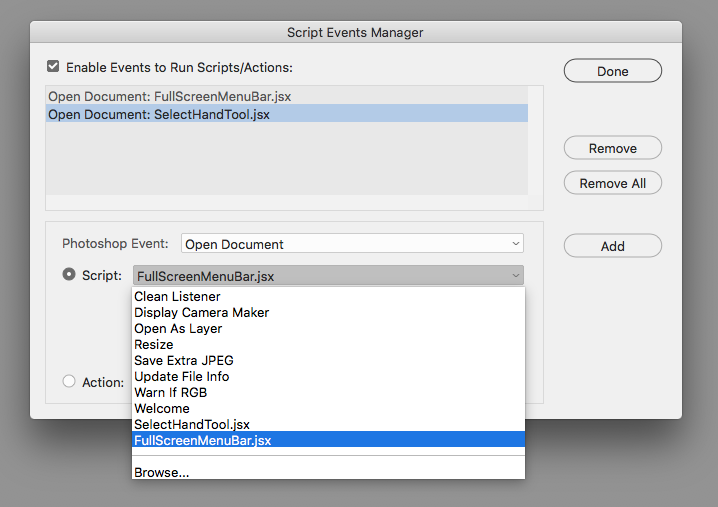Viewport: 718px width, 507px height.
Task: Click the Add button
Action: pos(612,246)
